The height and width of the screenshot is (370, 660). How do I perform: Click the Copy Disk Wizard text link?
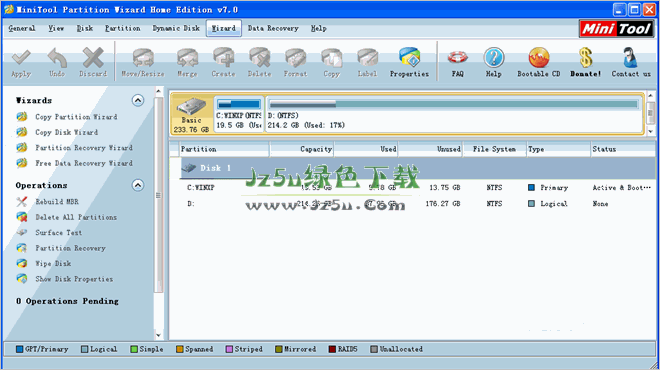point(67,132)
